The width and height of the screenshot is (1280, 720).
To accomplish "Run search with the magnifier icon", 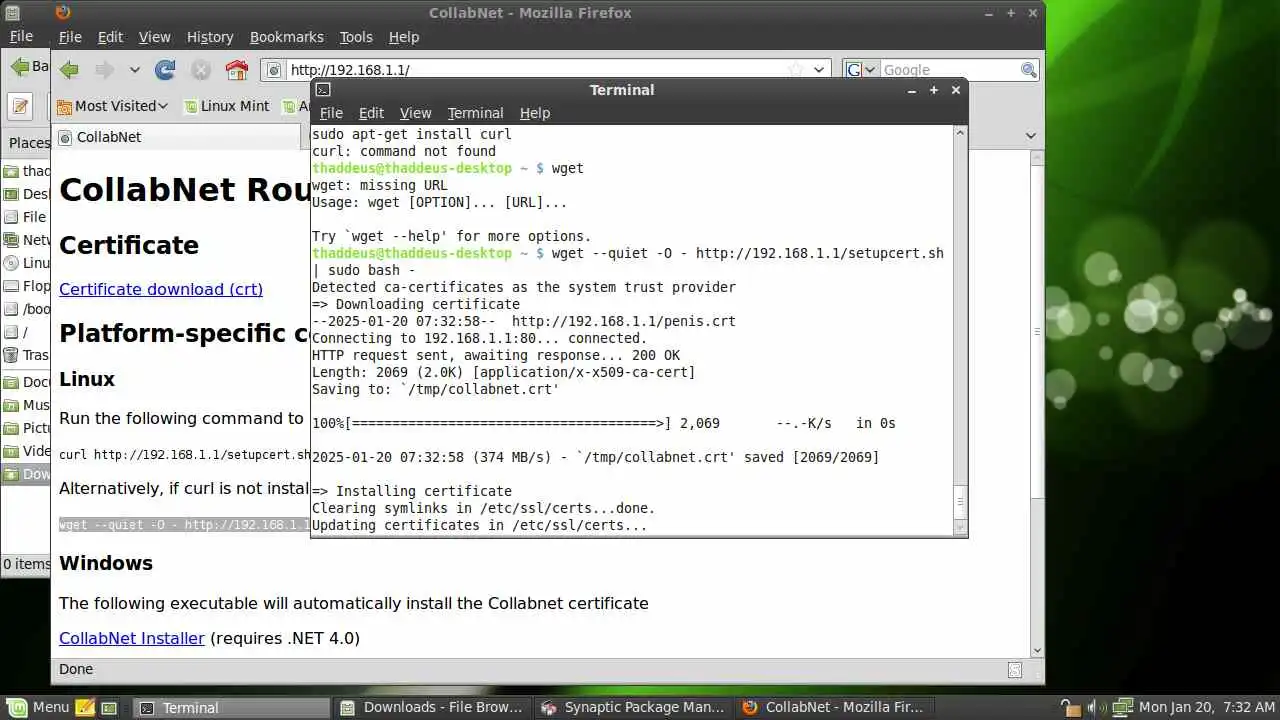I will coord(1028,70).
